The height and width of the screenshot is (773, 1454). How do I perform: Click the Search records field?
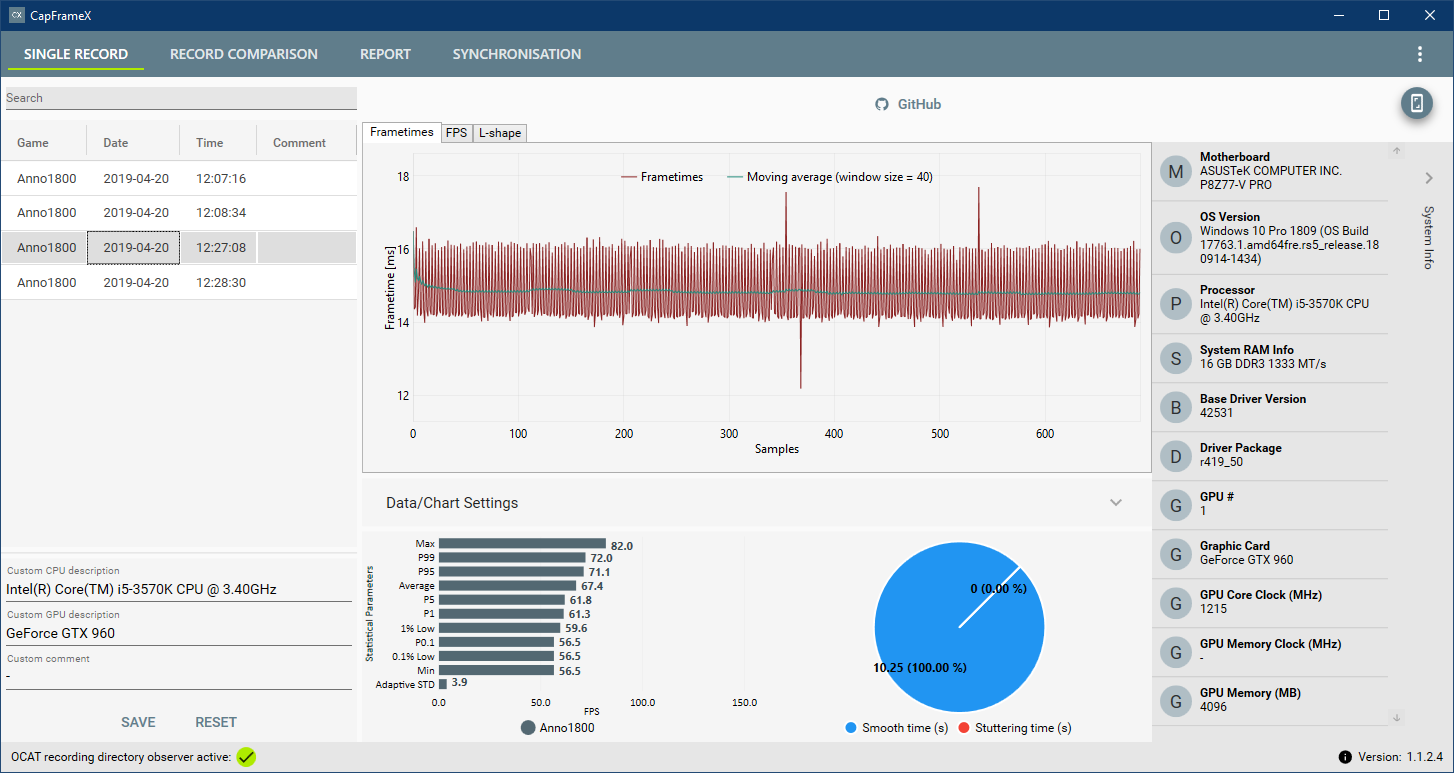(x=181, y=98)
